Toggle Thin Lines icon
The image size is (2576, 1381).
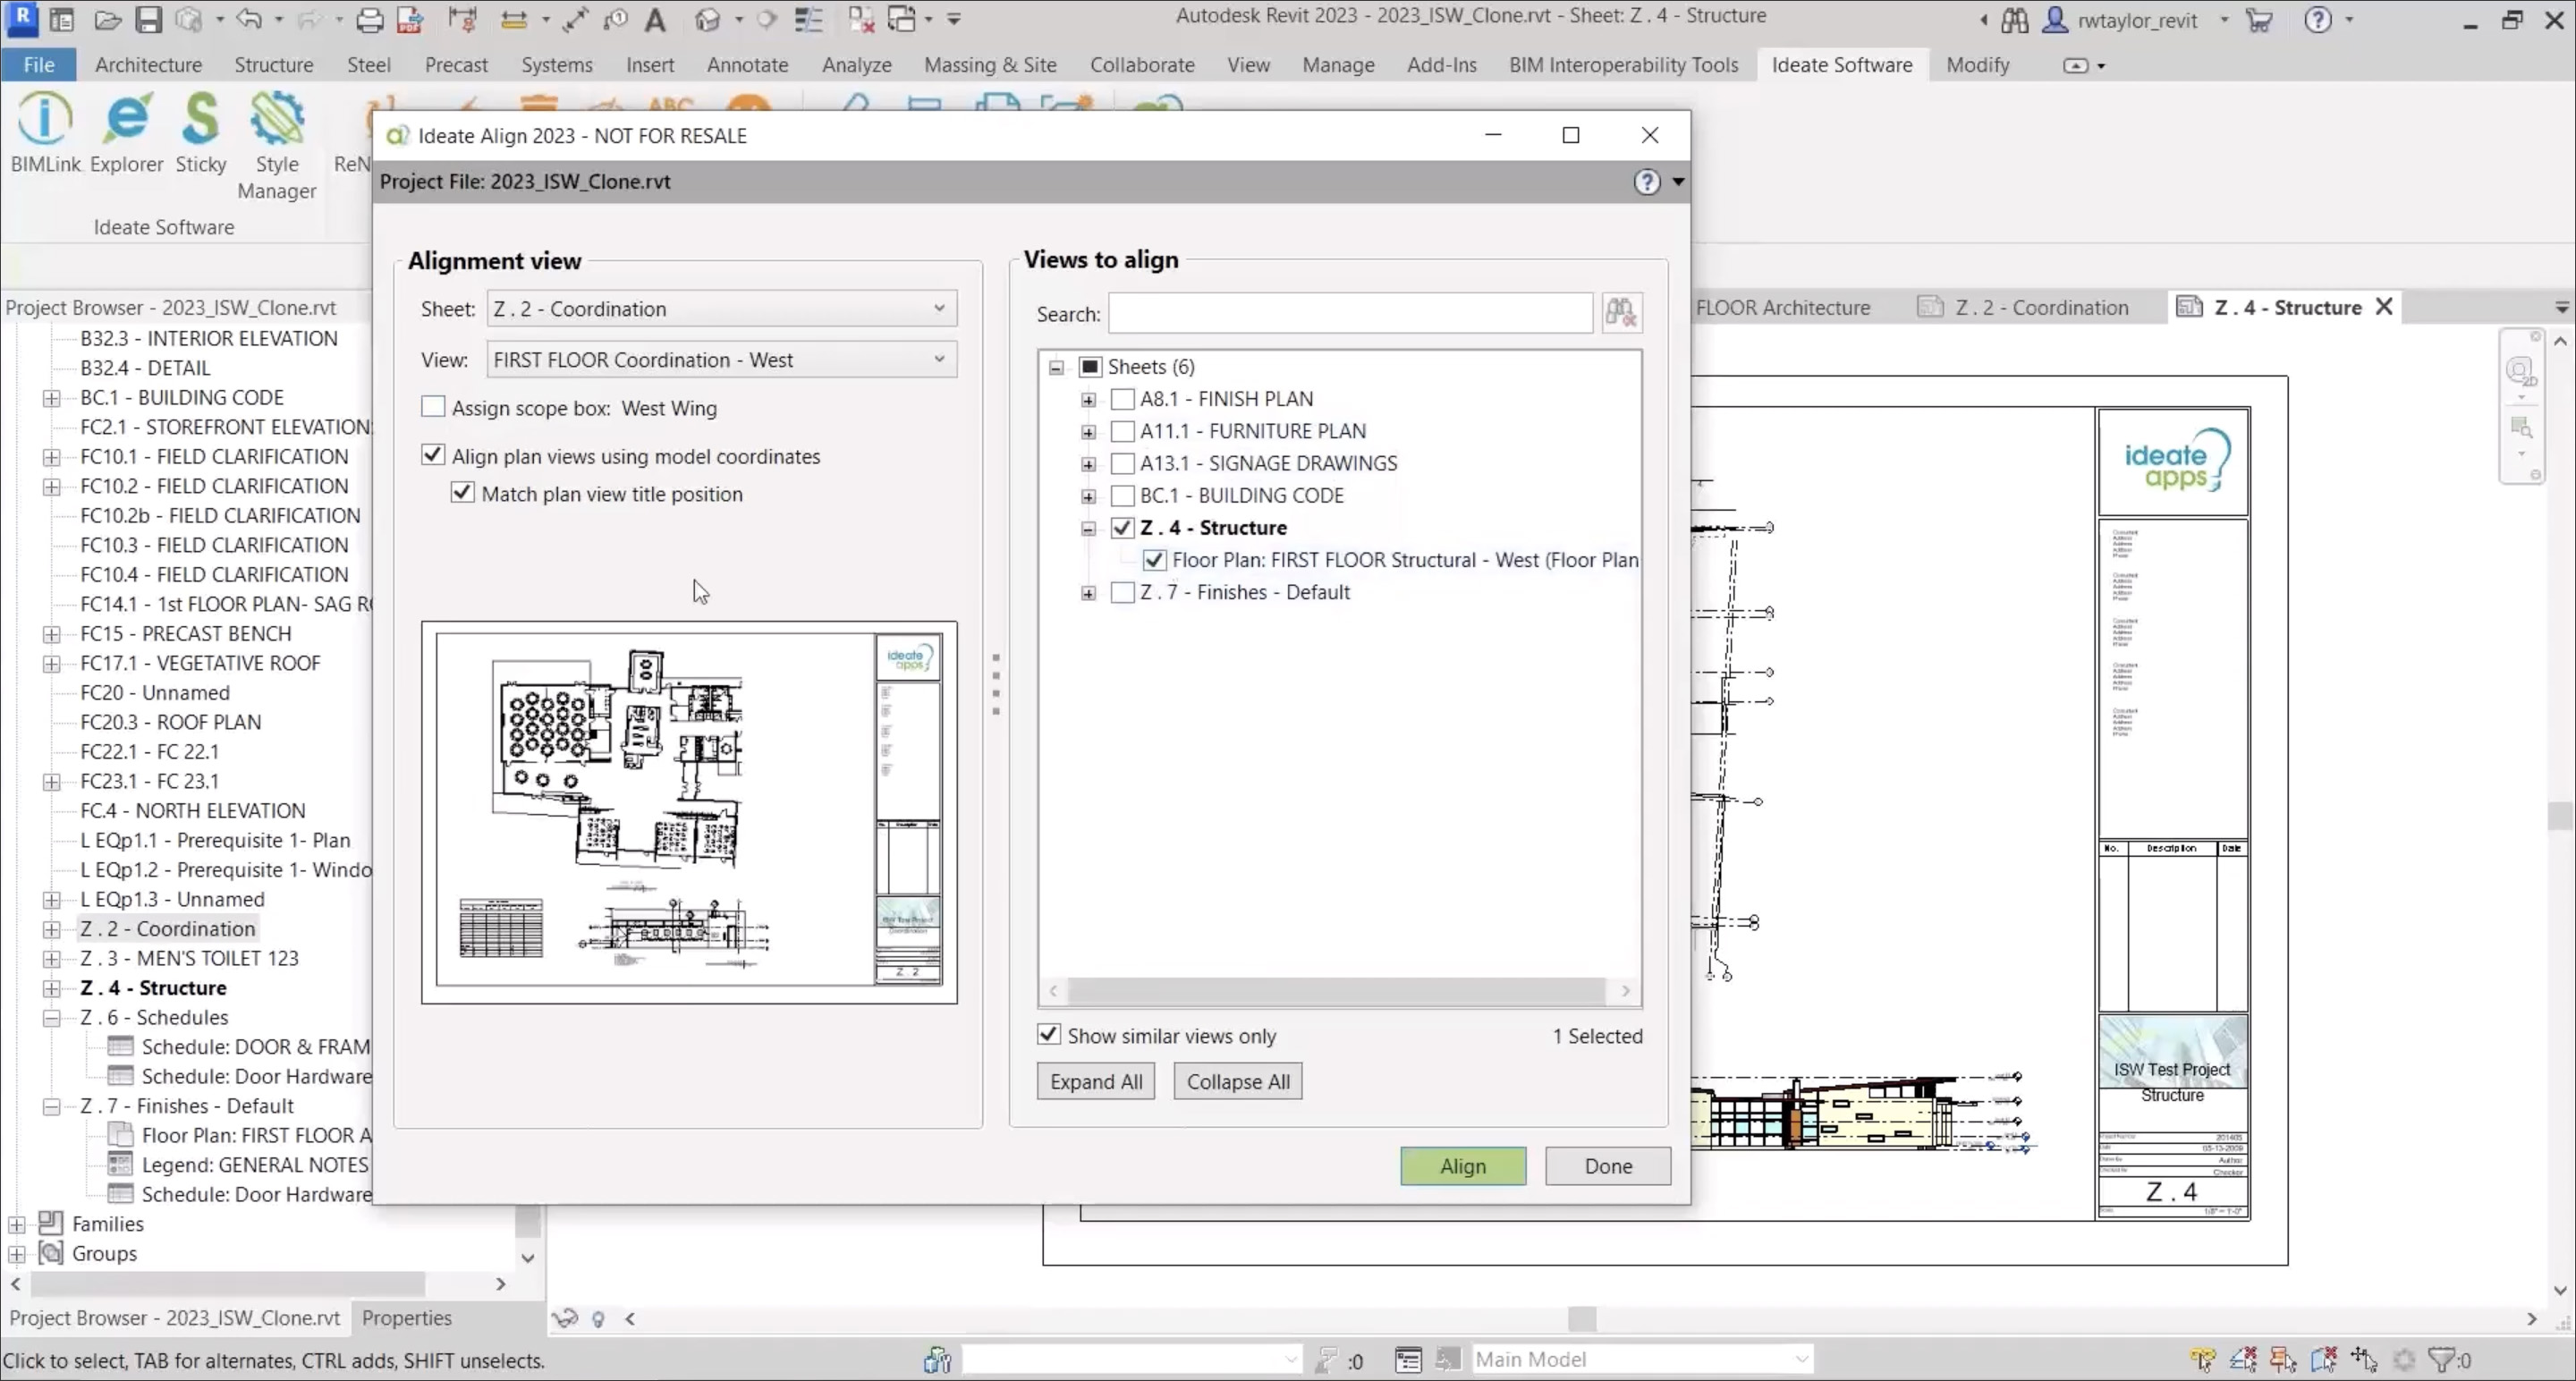click(x=808, y=19)
